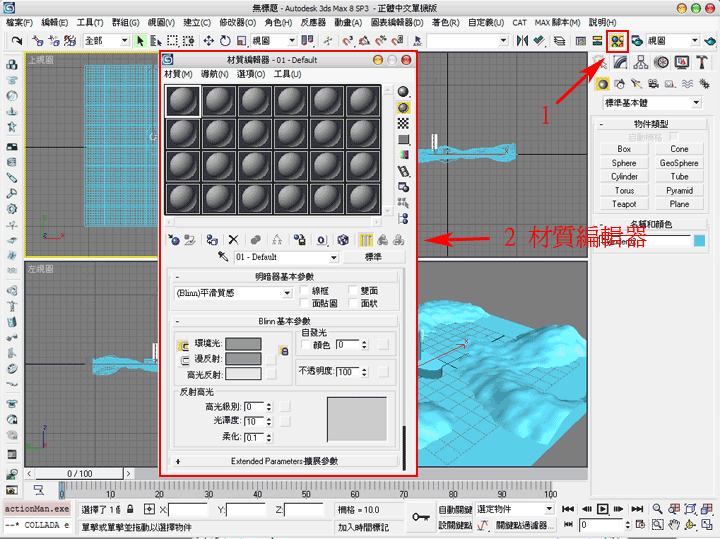Click the 環境光 ambient color swatch
Screen dimensions: 720x539
(x=243, y=343)
